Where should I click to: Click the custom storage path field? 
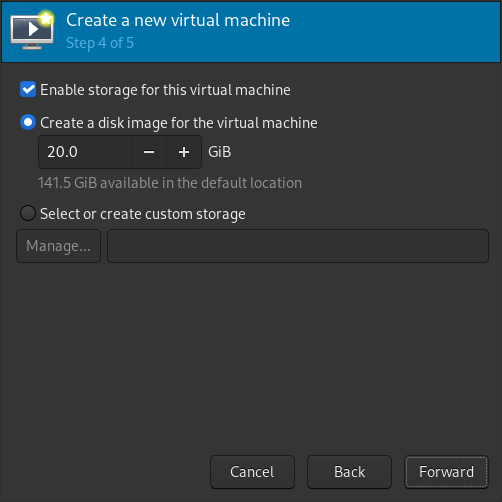pyautogui.click(x=298, y=246)
